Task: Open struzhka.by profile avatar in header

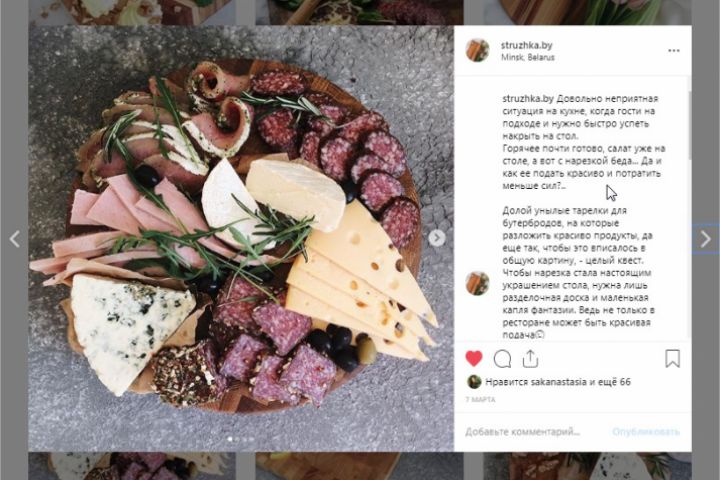Action: point(478,50)
